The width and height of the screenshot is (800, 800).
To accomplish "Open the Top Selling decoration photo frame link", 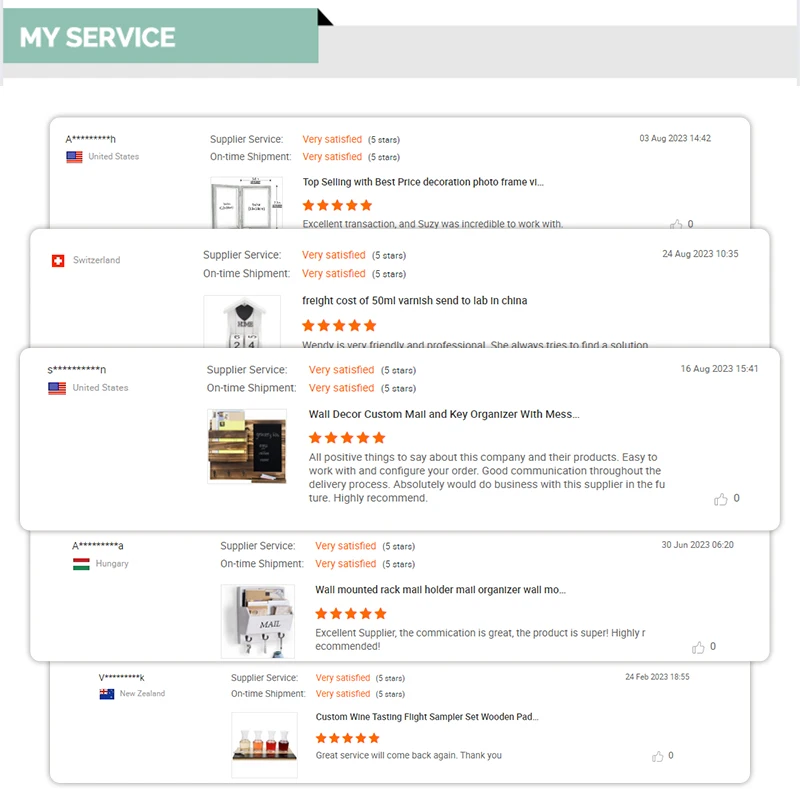I will 423,182.
